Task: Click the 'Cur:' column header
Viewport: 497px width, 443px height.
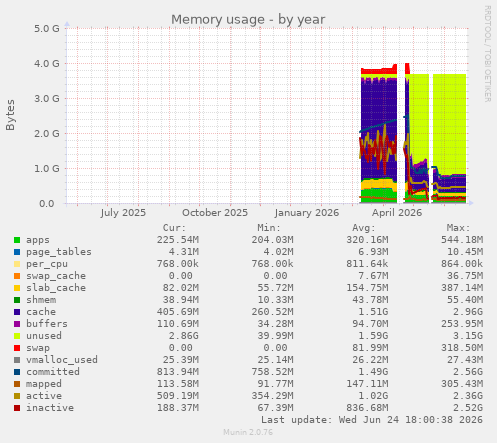Action: click(x=174, y=228)
